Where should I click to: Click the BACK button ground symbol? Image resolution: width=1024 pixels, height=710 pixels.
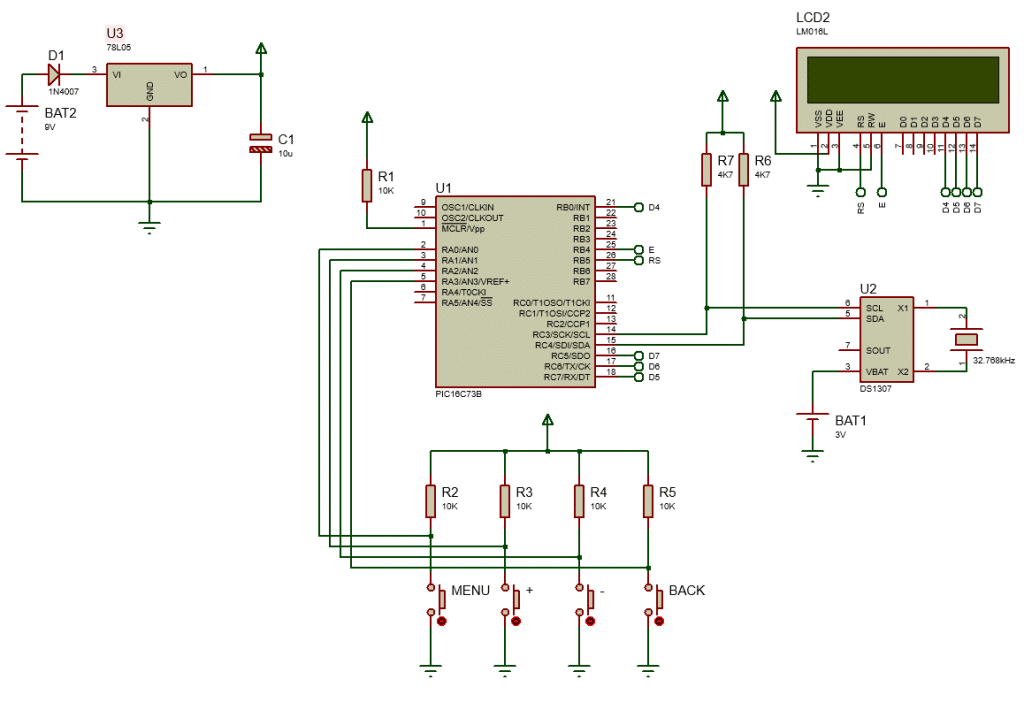[648, 669]
